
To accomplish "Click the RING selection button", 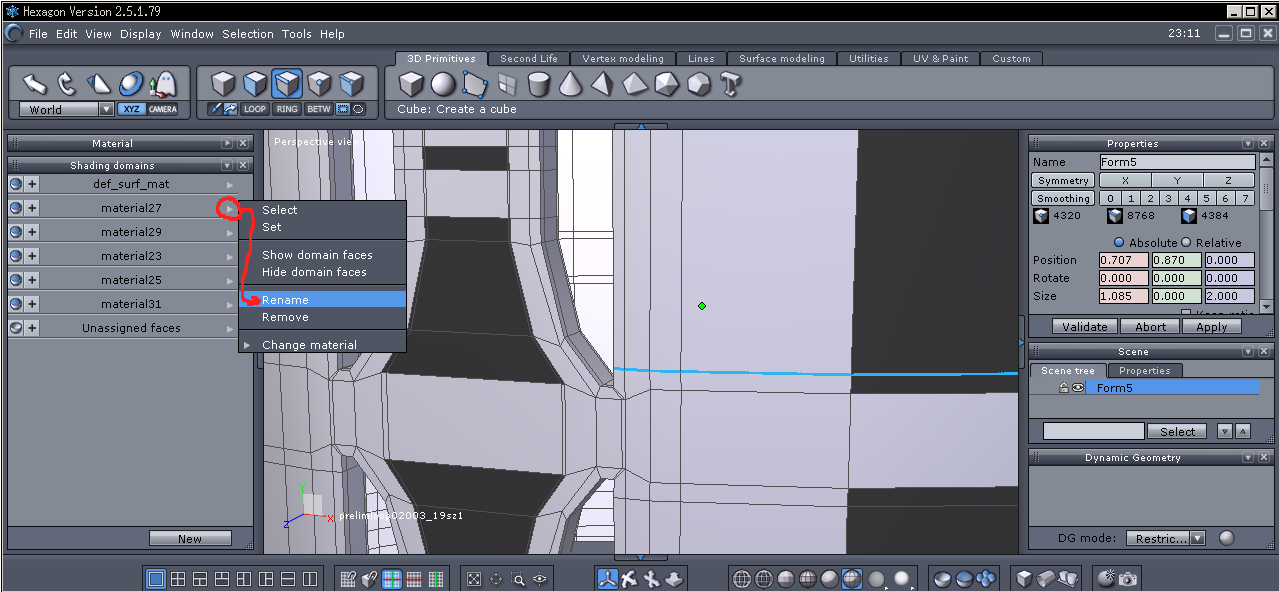I will coord(287,109).
